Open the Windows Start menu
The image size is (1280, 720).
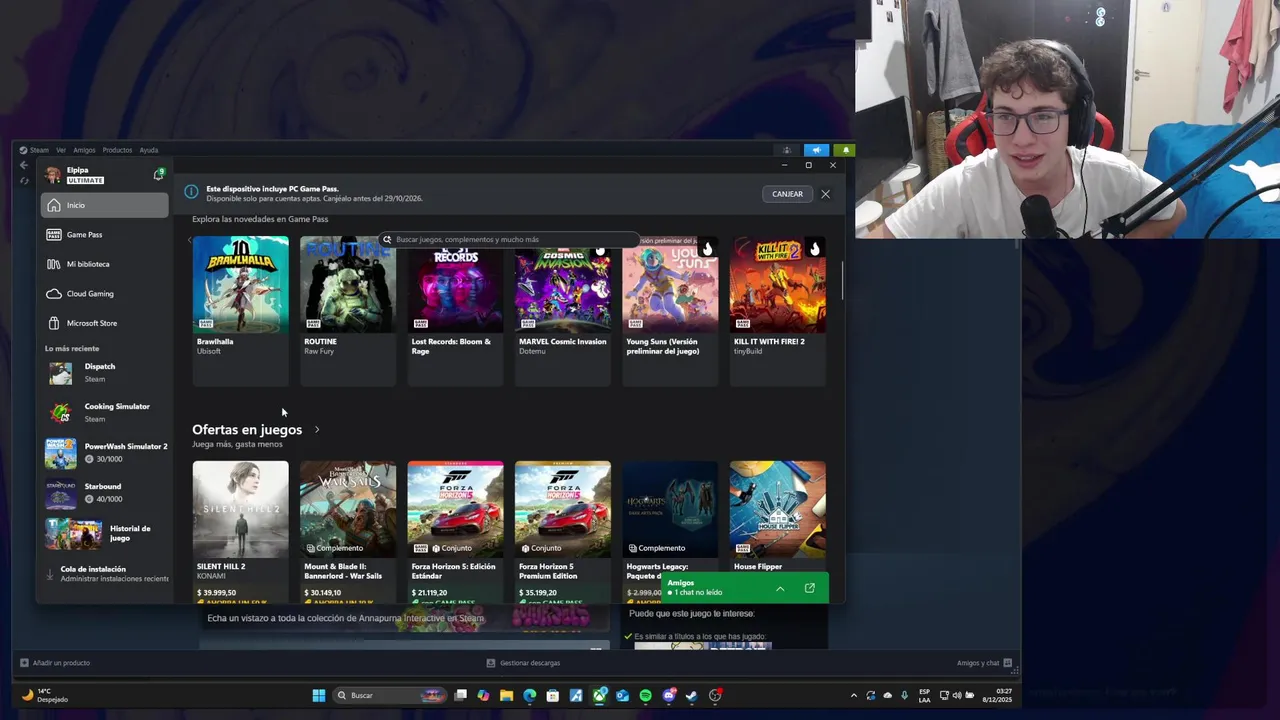pos(319,695)
